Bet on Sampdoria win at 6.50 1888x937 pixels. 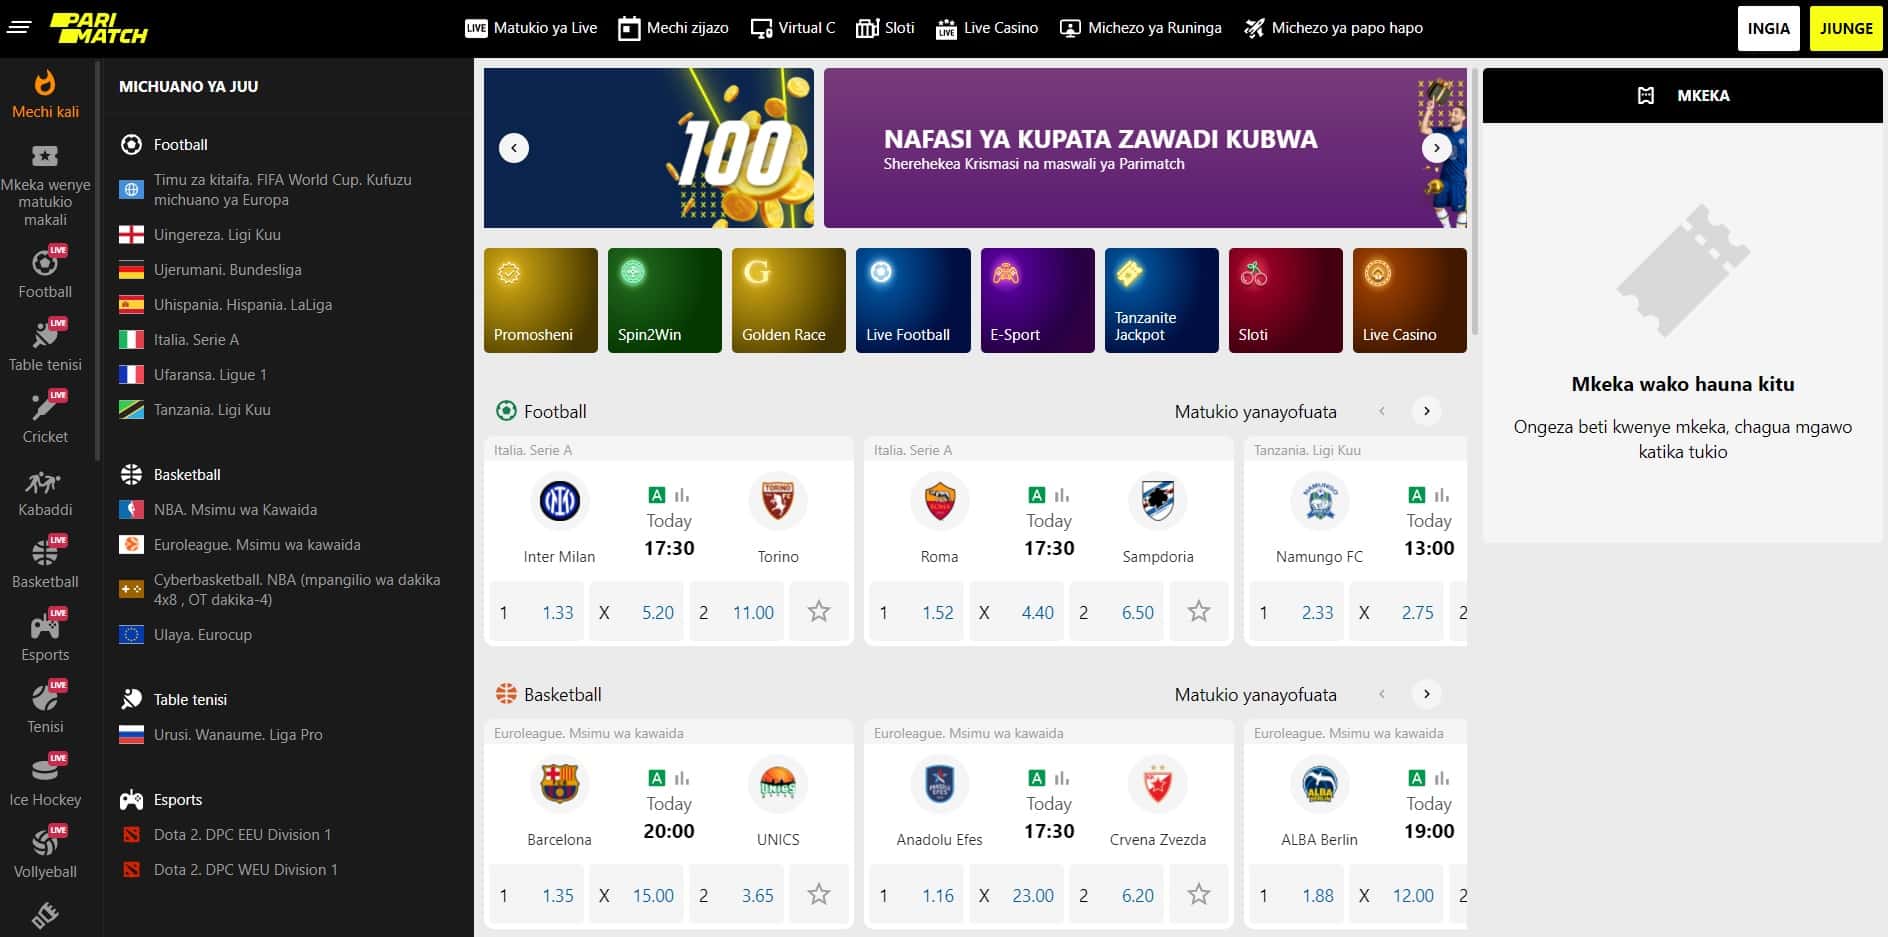pos(1116,612)
